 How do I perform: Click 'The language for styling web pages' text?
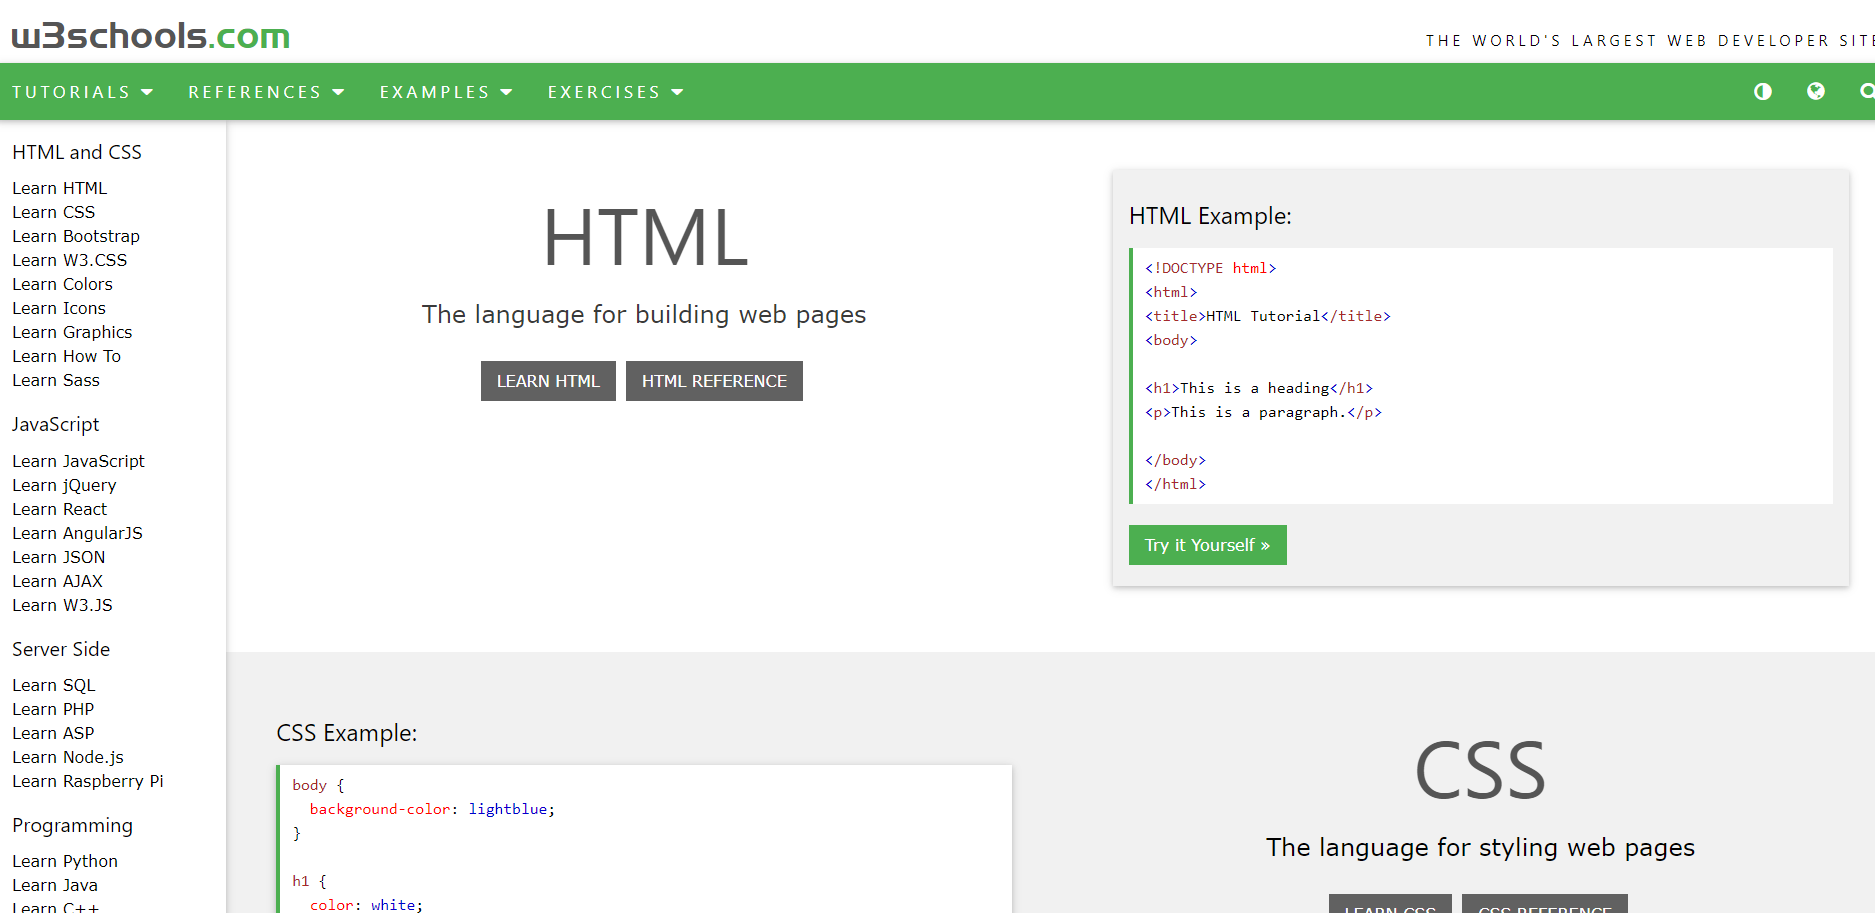(1480, 847)
